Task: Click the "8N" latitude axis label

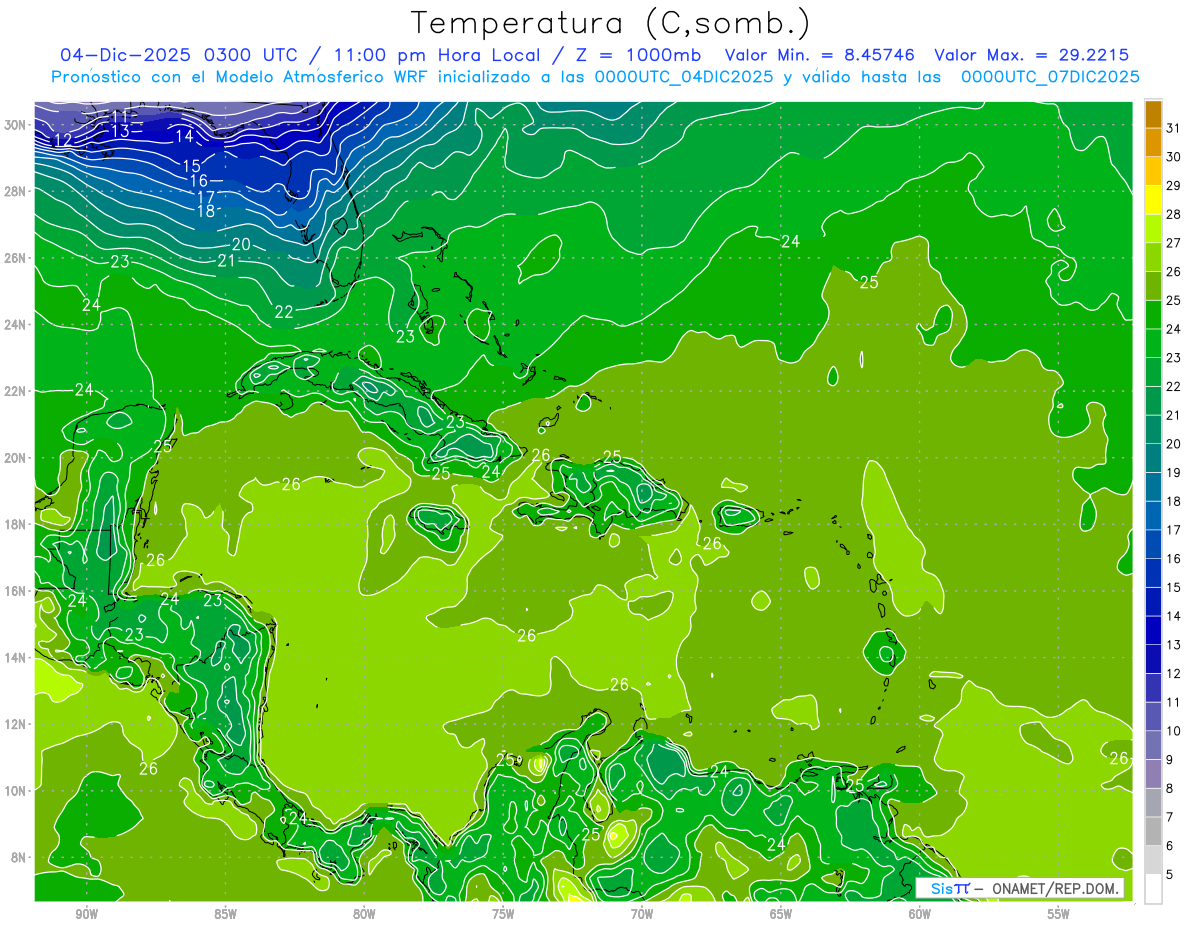Action: (x=18, y=858)
